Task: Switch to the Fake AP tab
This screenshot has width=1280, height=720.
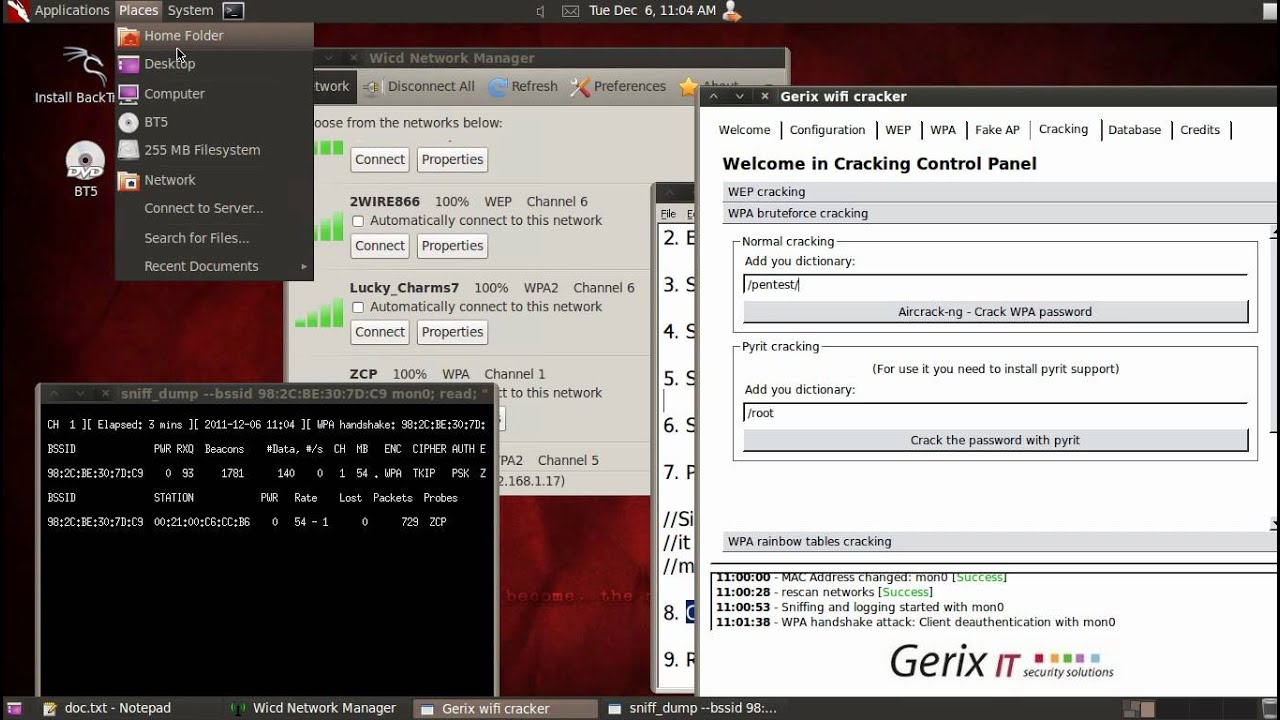Action: (997, 130)
